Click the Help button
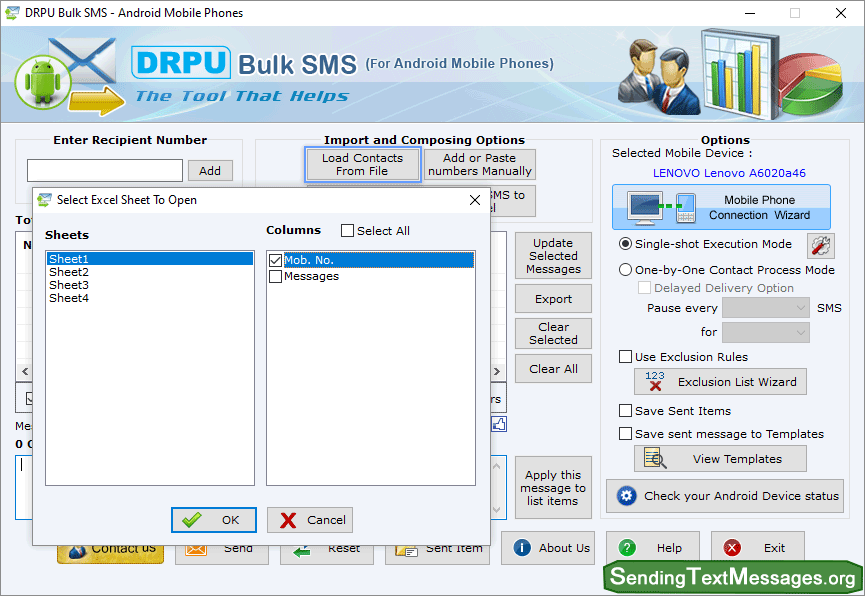The height and width of the screenshot is (596, 865). pyautogui.click(x=653, y=548)
